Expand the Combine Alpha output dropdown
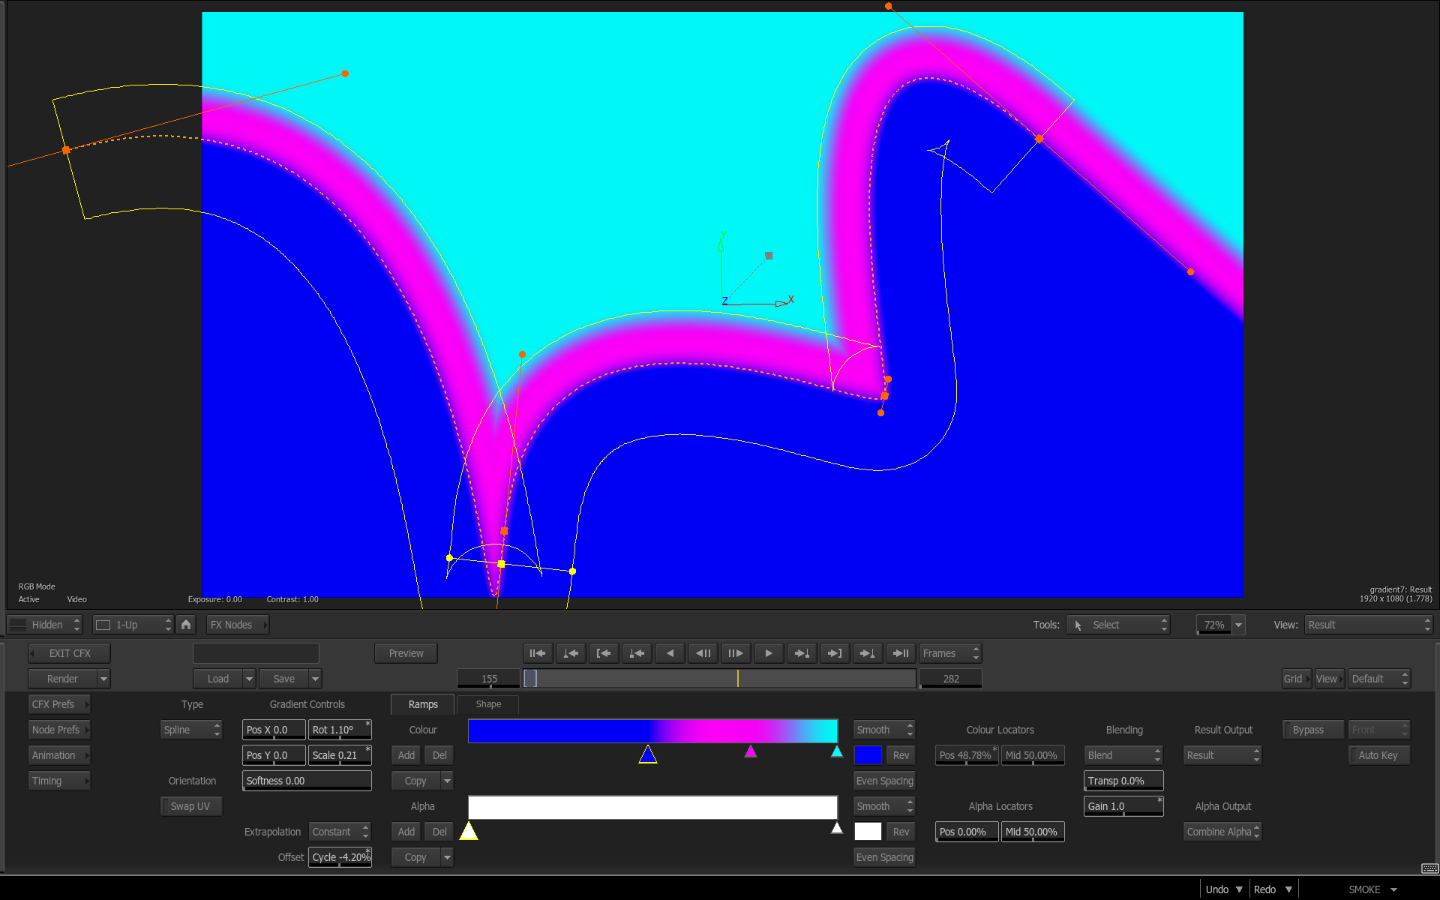This screenshot has height=900, width=1440. pyautogui.click(x=1222, y=832)
